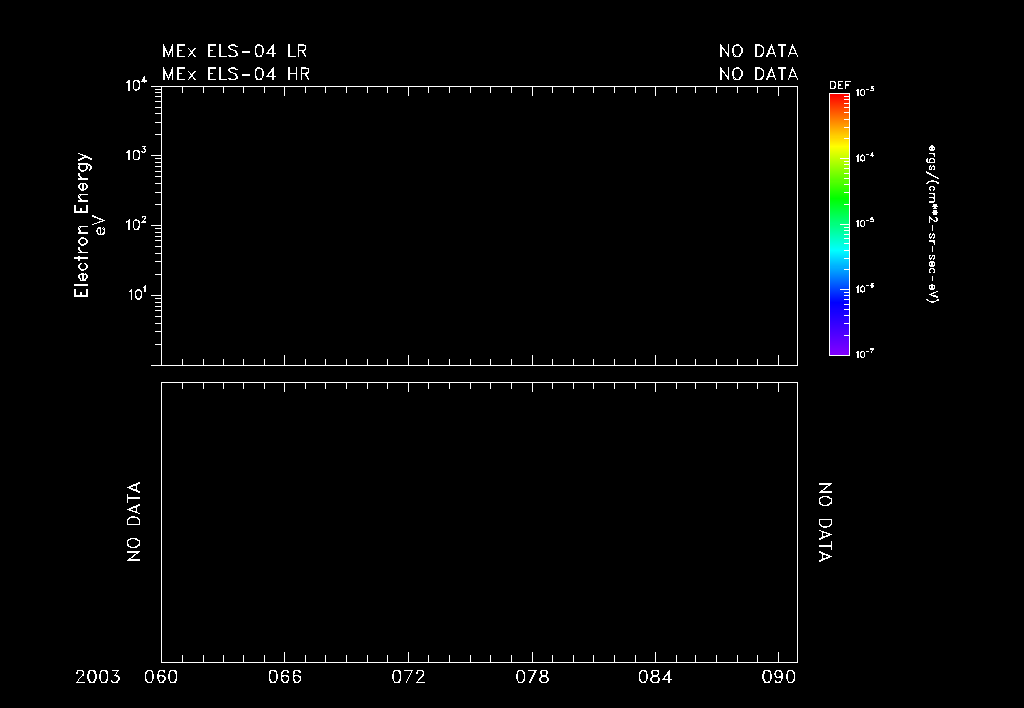
Task: Click the '078' day tick label
Action: click(x=532, y=677)
